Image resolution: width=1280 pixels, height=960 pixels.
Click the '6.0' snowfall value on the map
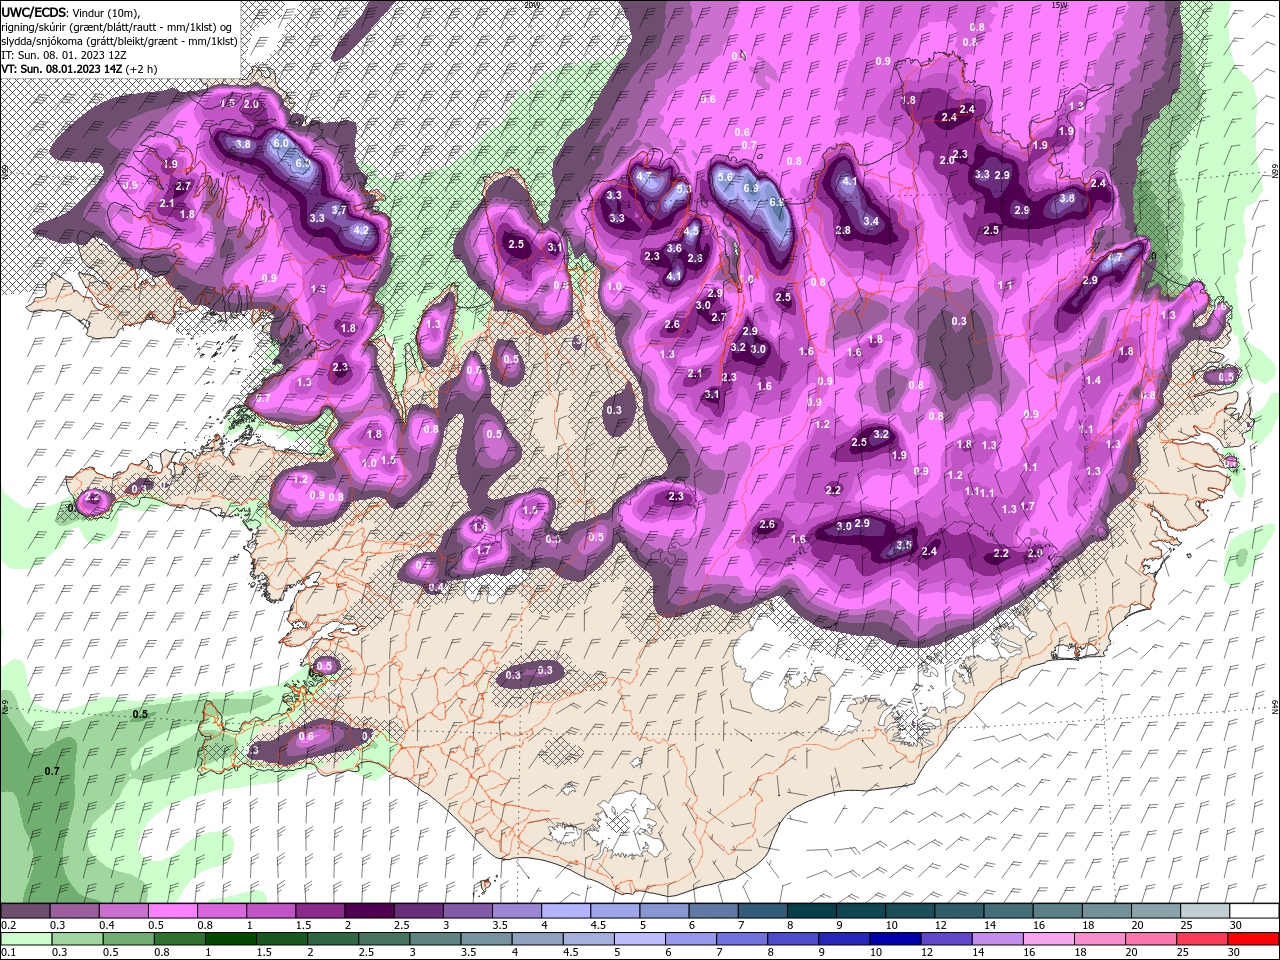[x=281, y=143]
